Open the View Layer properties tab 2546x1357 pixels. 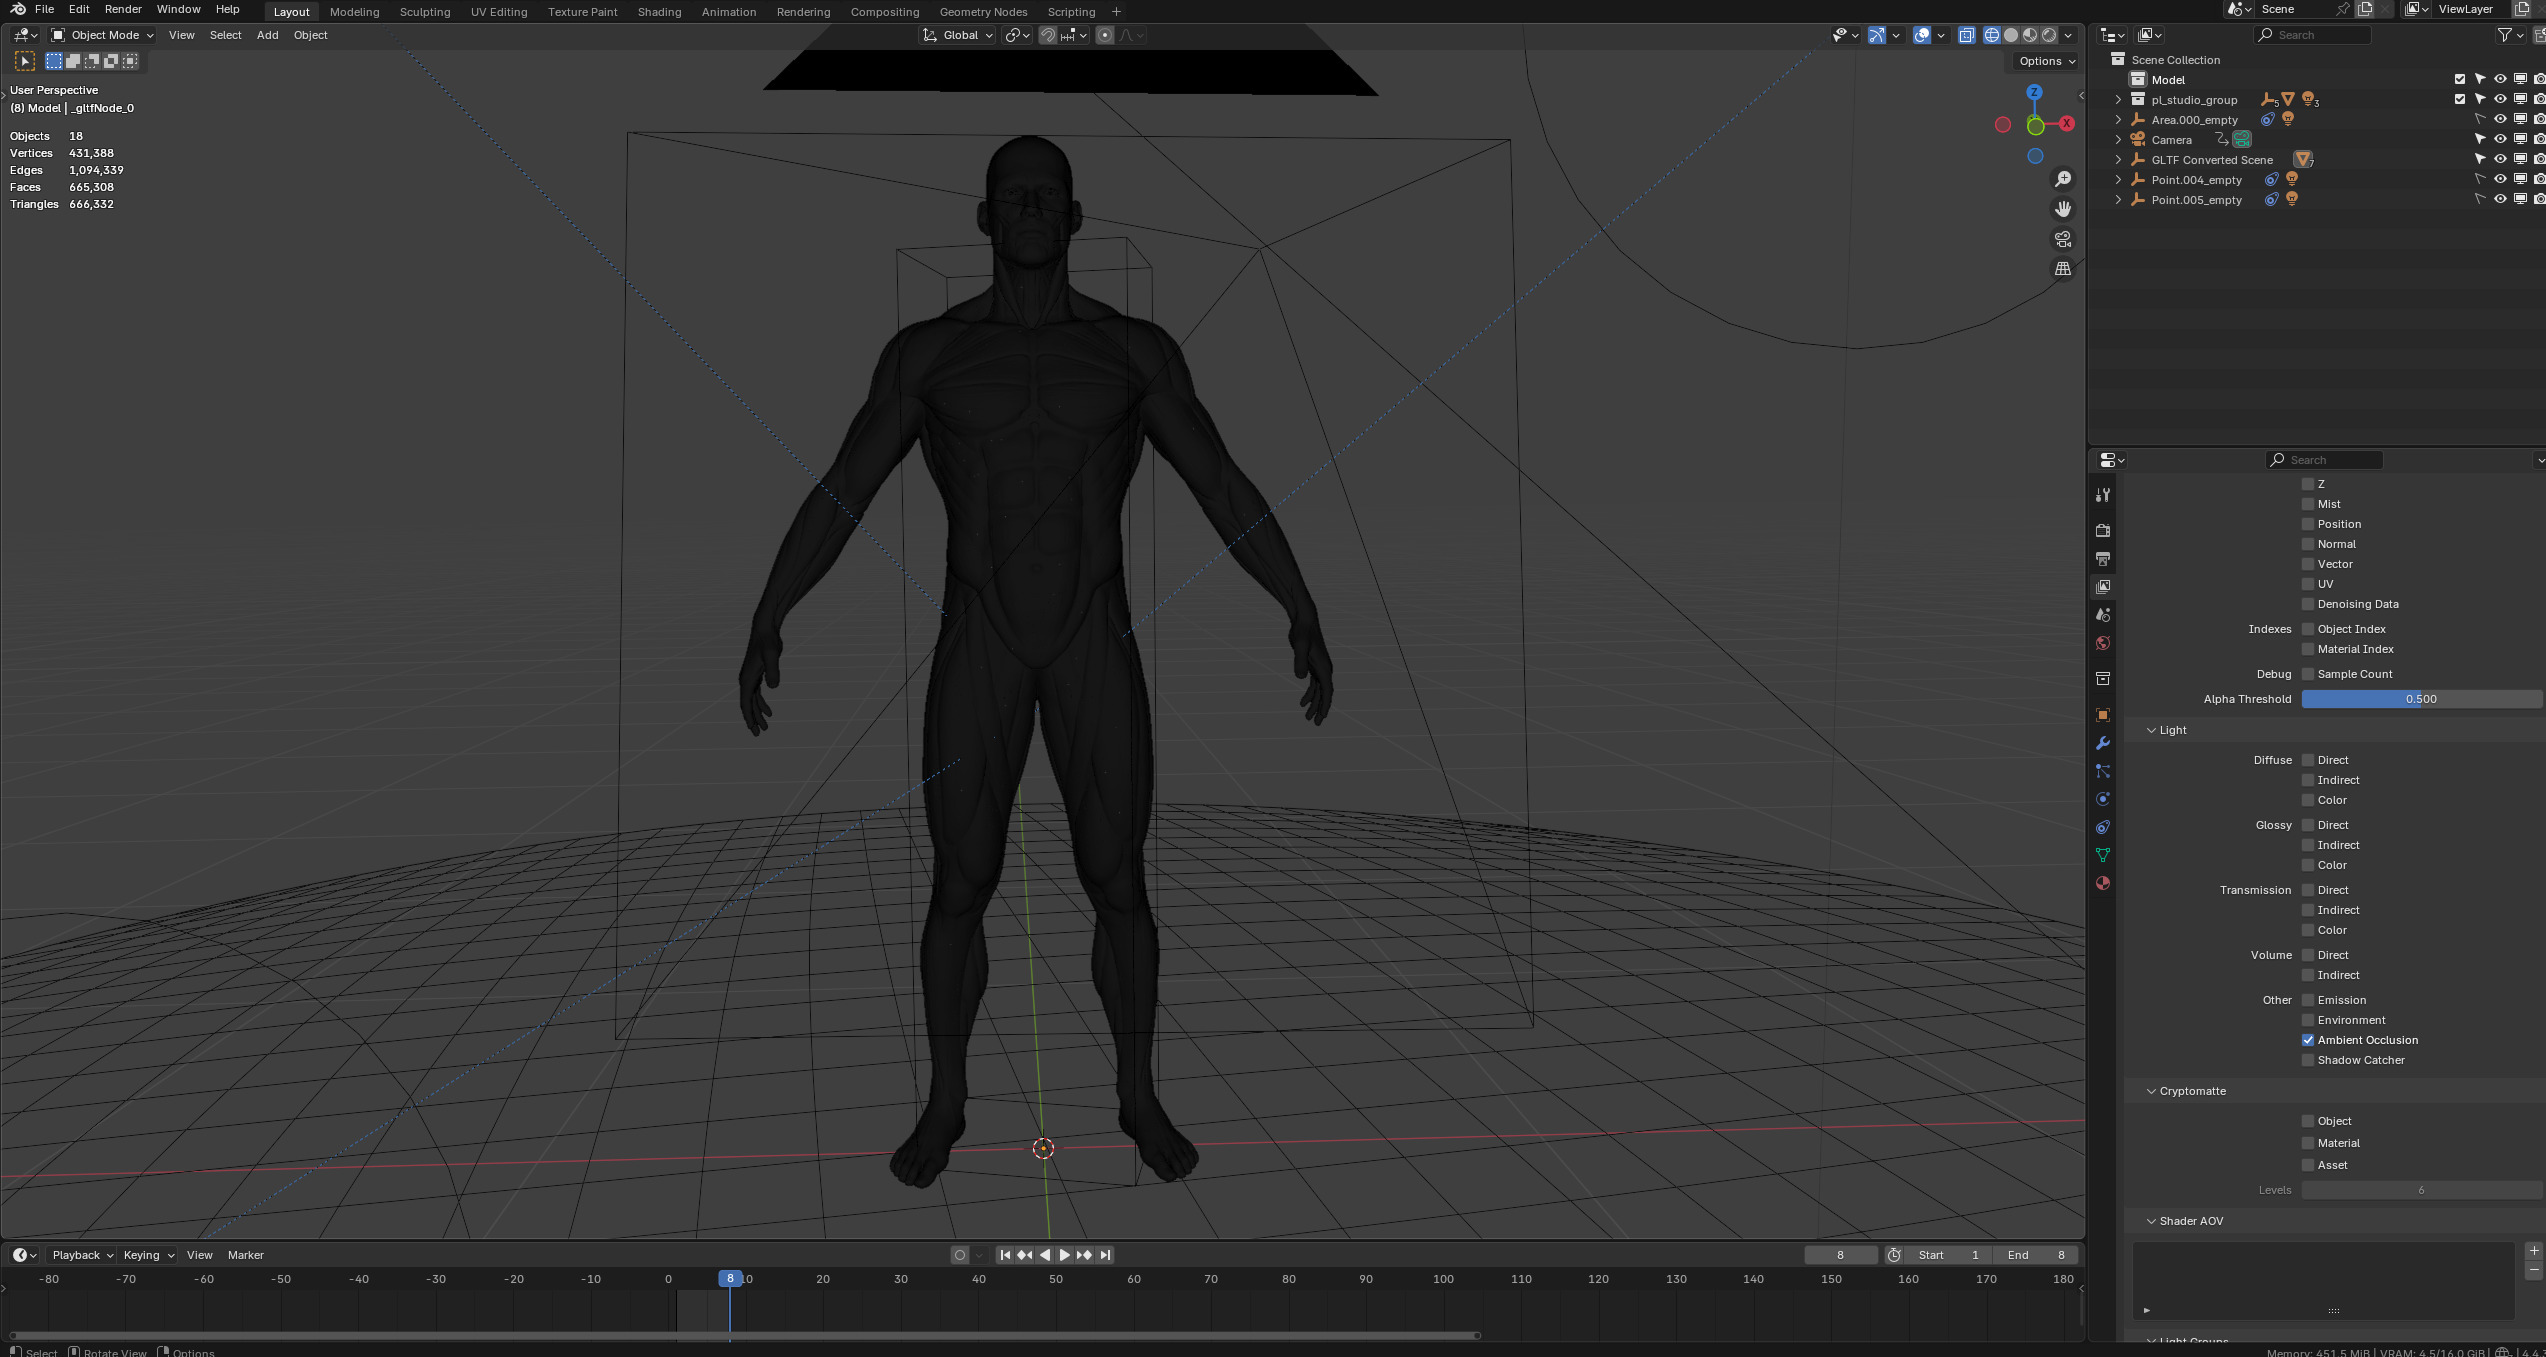[2103, 586]
